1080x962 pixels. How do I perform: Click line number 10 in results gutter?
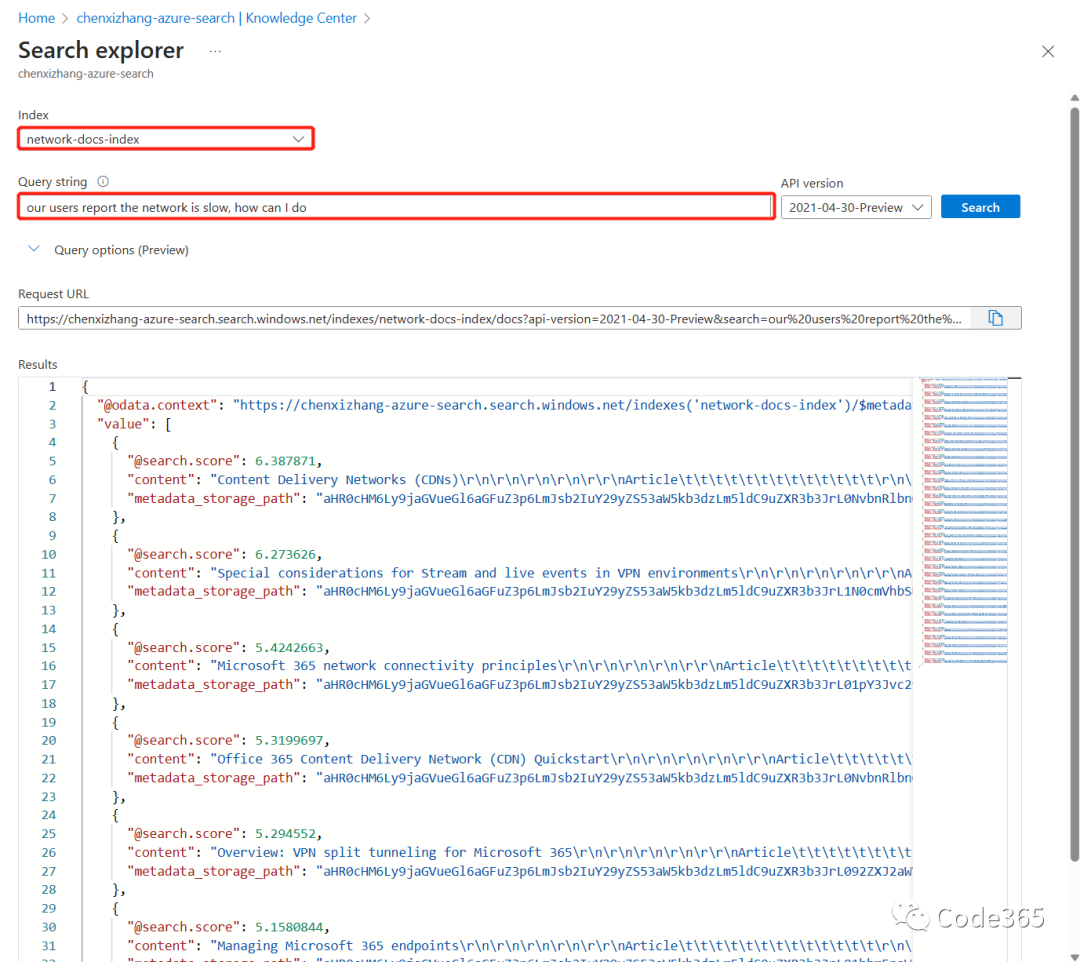click(48, 554)
